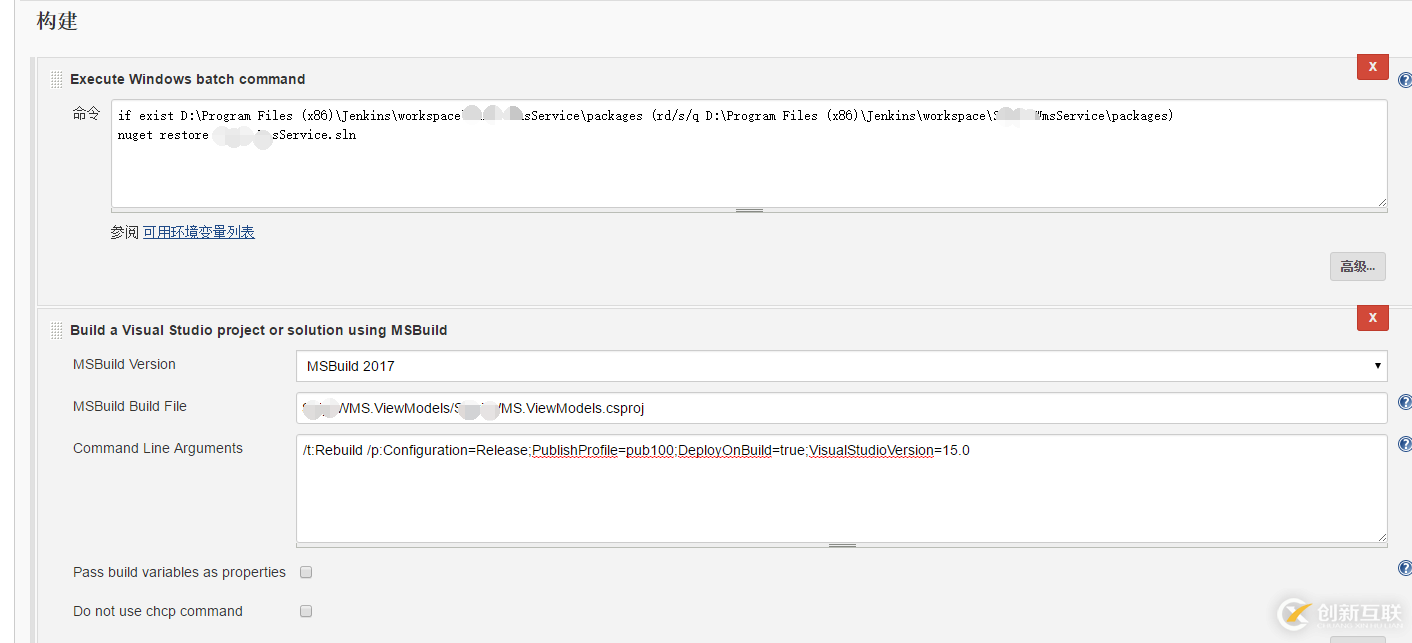Click the Execute Windows batch command title

pos(188,79)
